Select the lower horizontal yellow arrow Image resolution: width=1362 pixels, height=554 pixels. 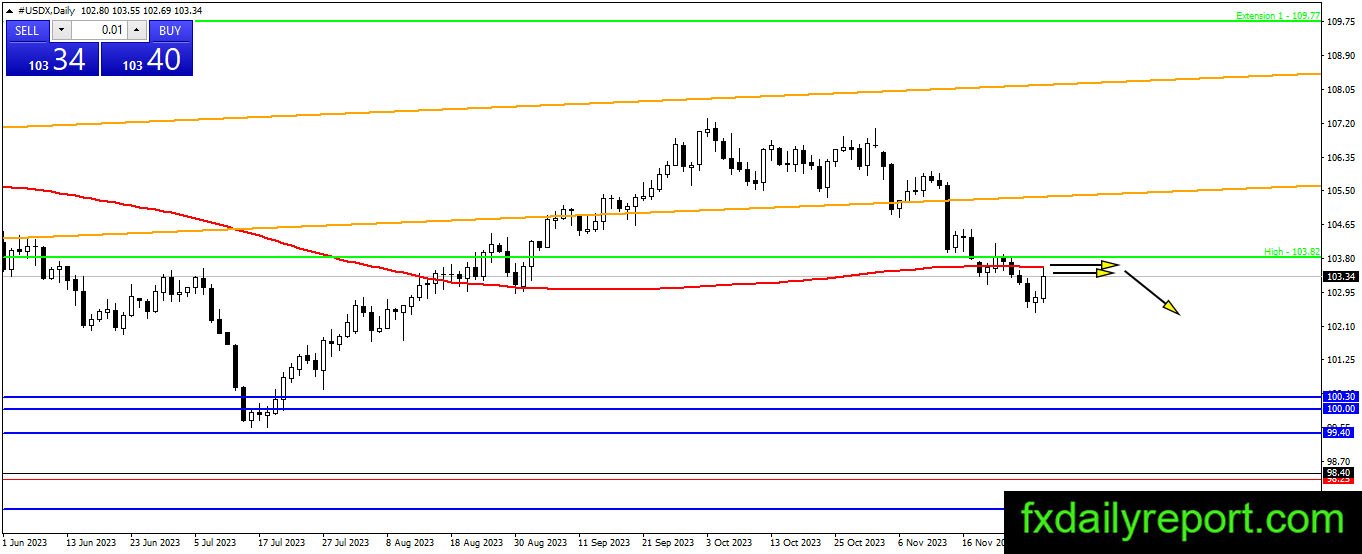click(x=1083, y=273)
